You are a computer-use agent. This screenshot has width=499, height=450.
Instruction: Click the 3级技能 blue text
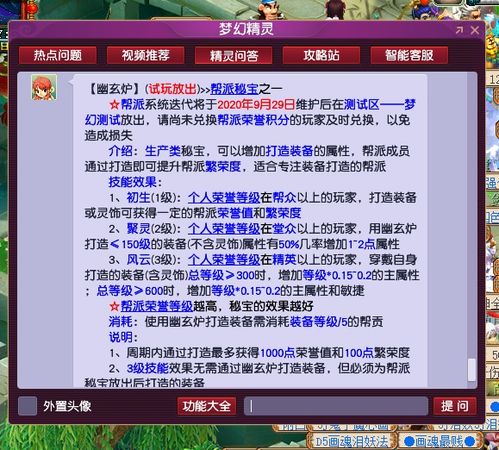(147, 368)
